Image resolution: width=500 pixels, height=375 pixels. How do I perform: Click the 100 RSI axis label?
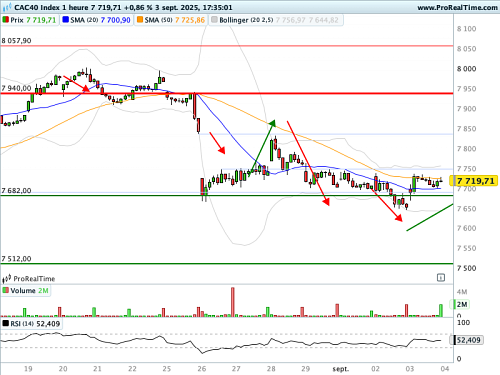point(463,323)
